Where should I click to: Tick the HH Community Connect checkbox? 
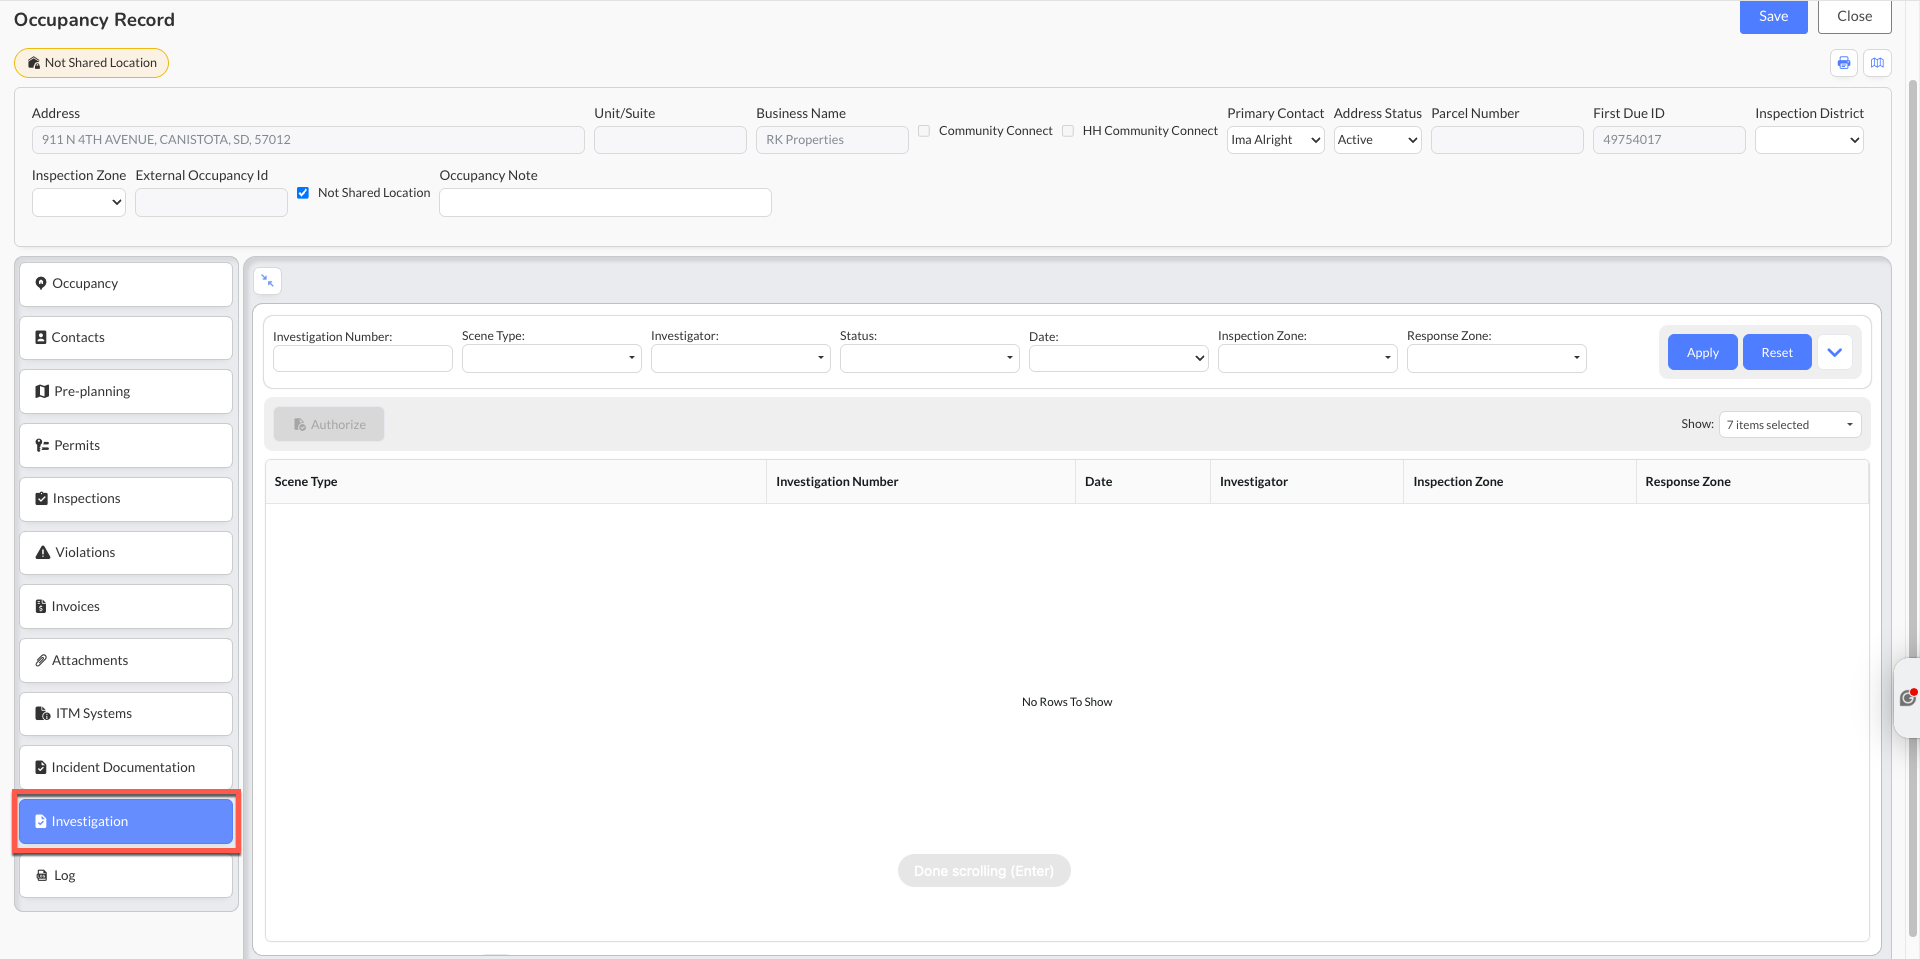[x=1068, y=131]
